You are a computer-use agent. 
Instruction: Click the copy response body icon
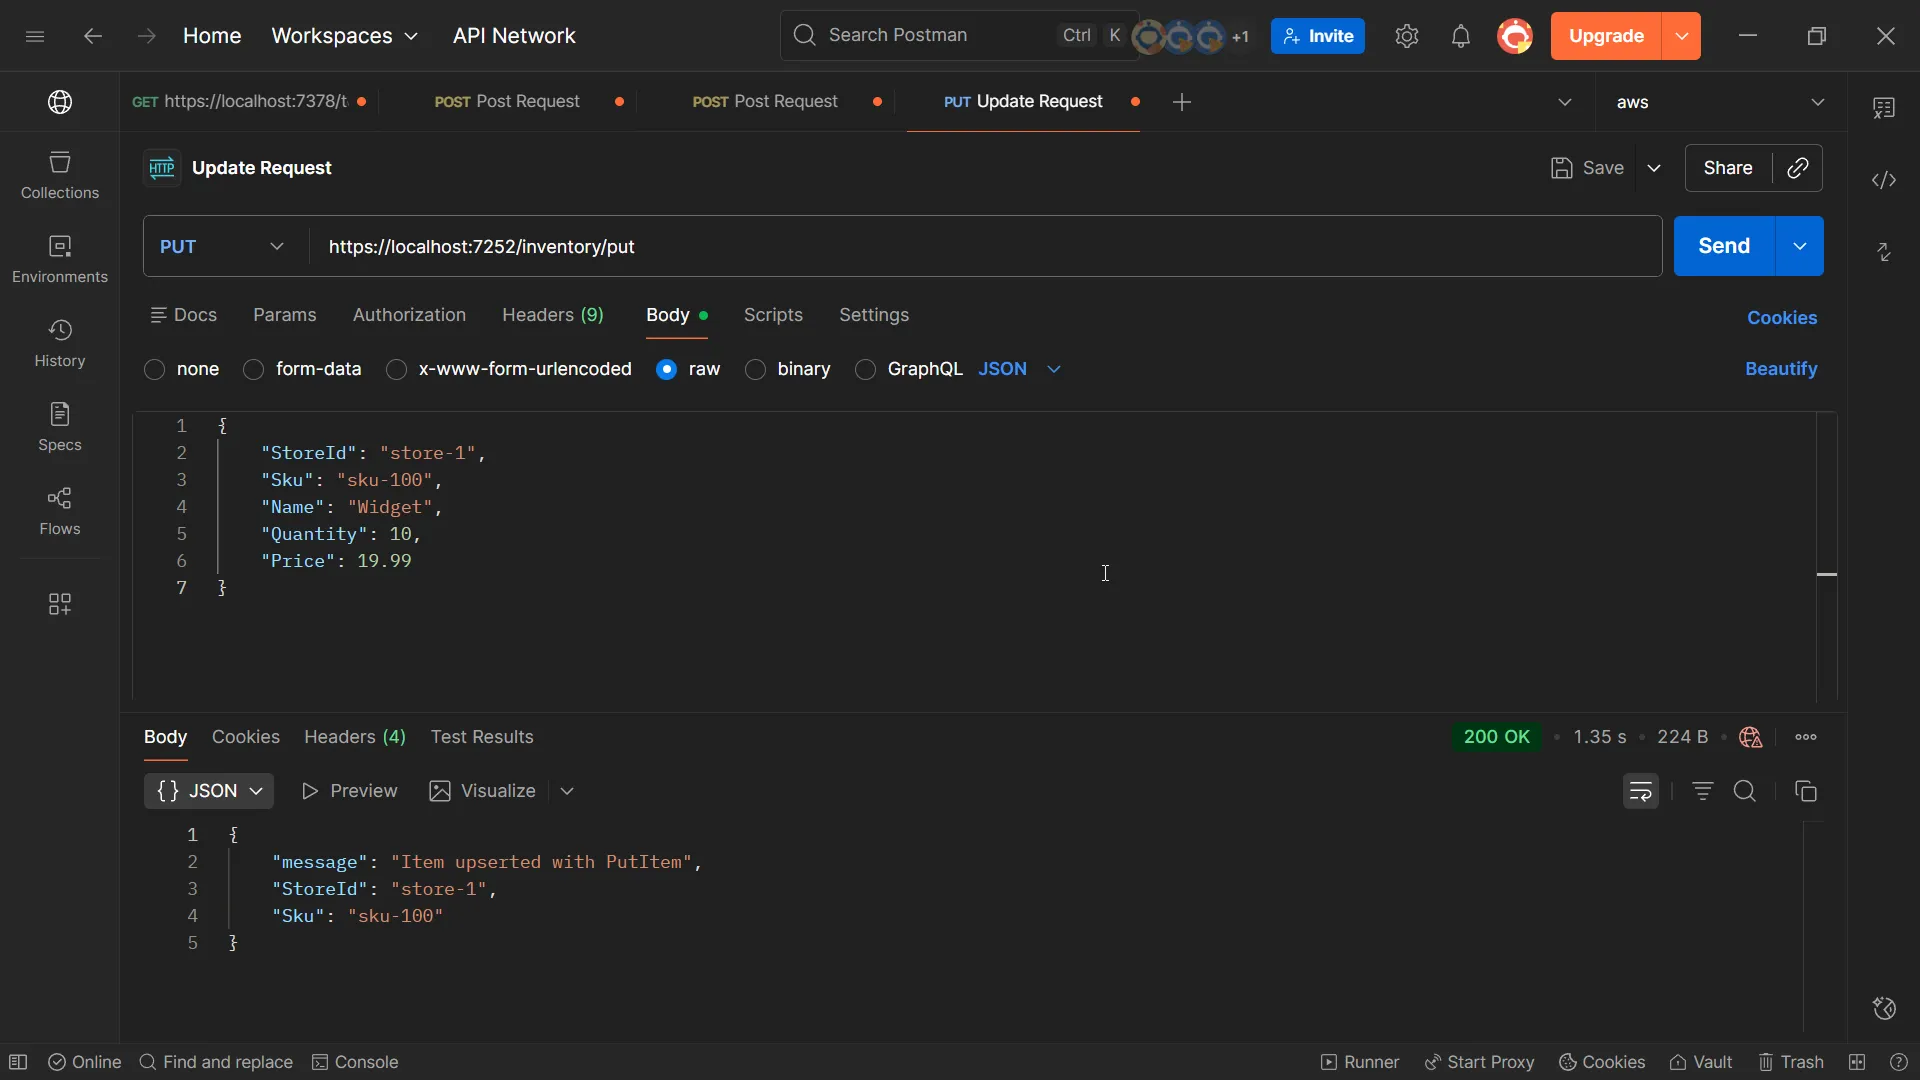click(1805, 791)
